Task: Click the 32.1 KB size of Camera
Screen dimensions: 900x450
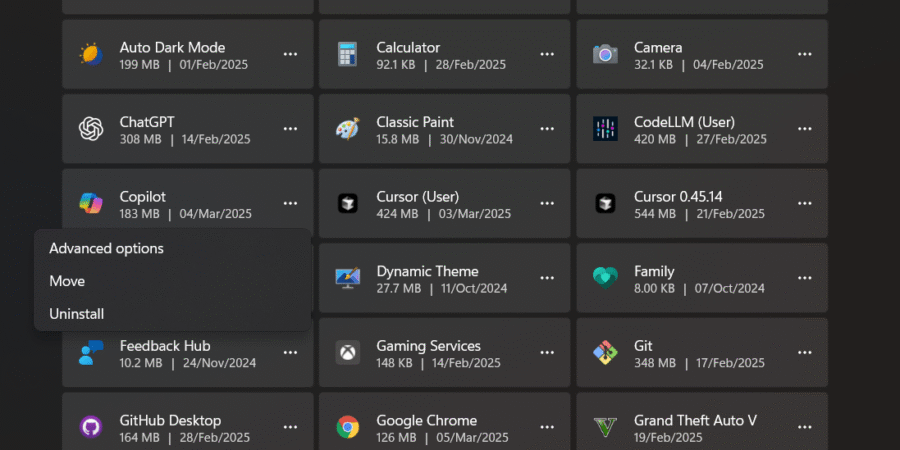Action: (653, 65)
